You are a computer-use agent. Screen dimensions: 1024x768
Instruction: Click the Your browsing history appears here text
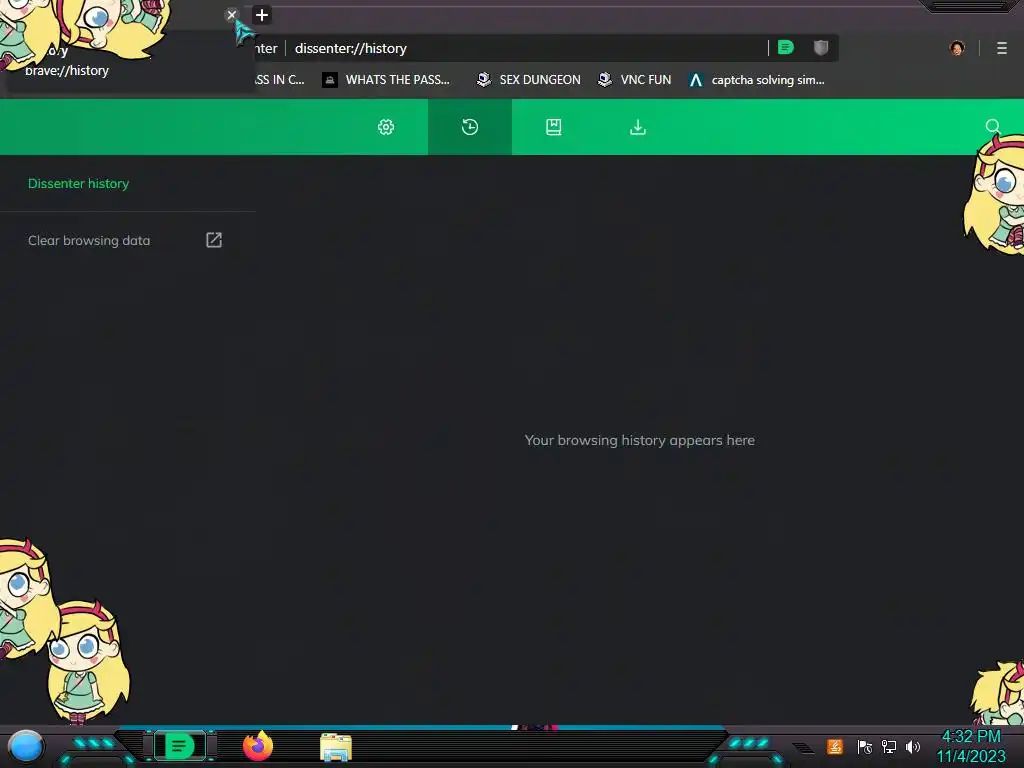[639, 440]
